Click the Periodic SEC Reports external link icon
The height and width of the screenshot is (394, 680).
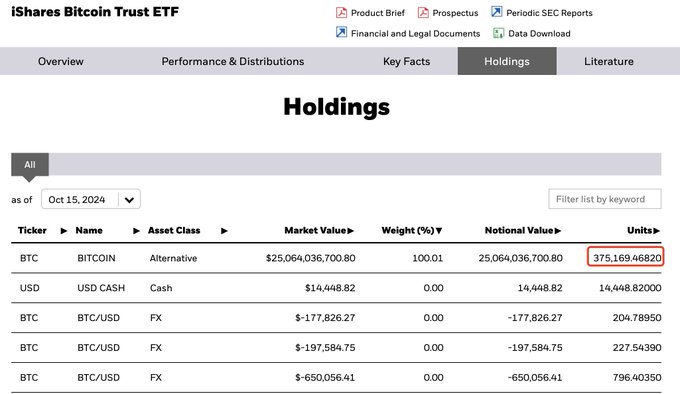pyautogui.click(x=497, y=12)
